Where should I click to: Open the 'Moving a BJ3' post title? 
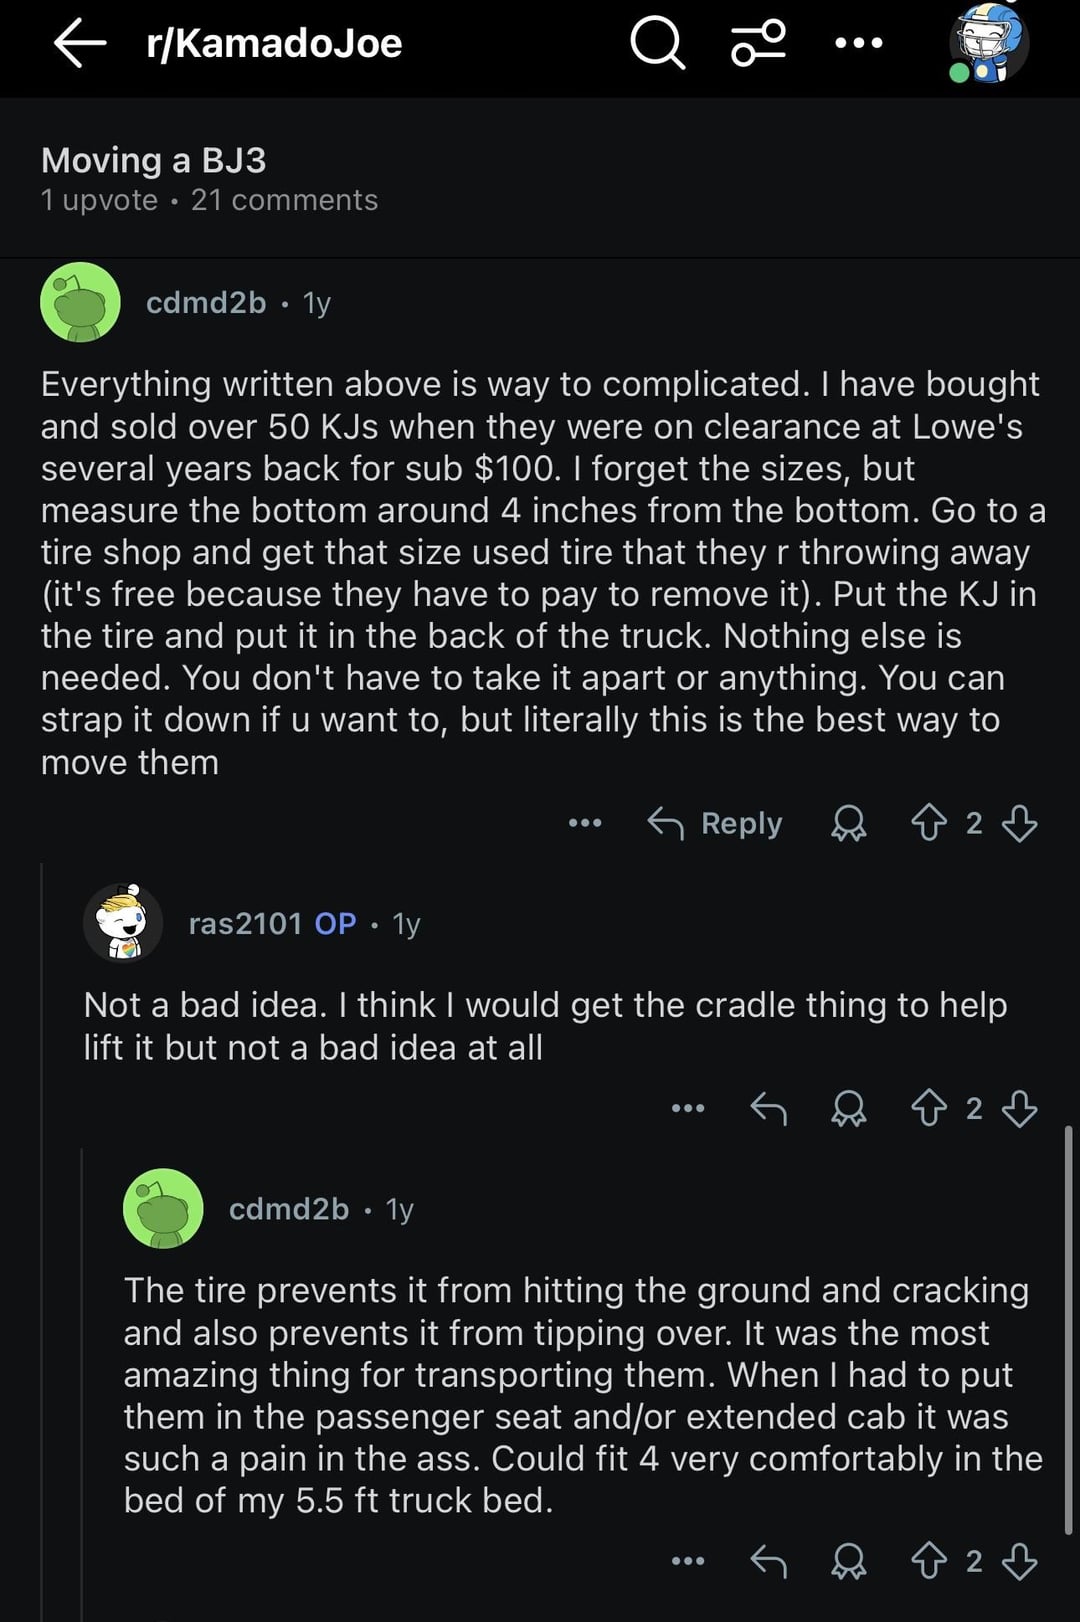(153, 160)
